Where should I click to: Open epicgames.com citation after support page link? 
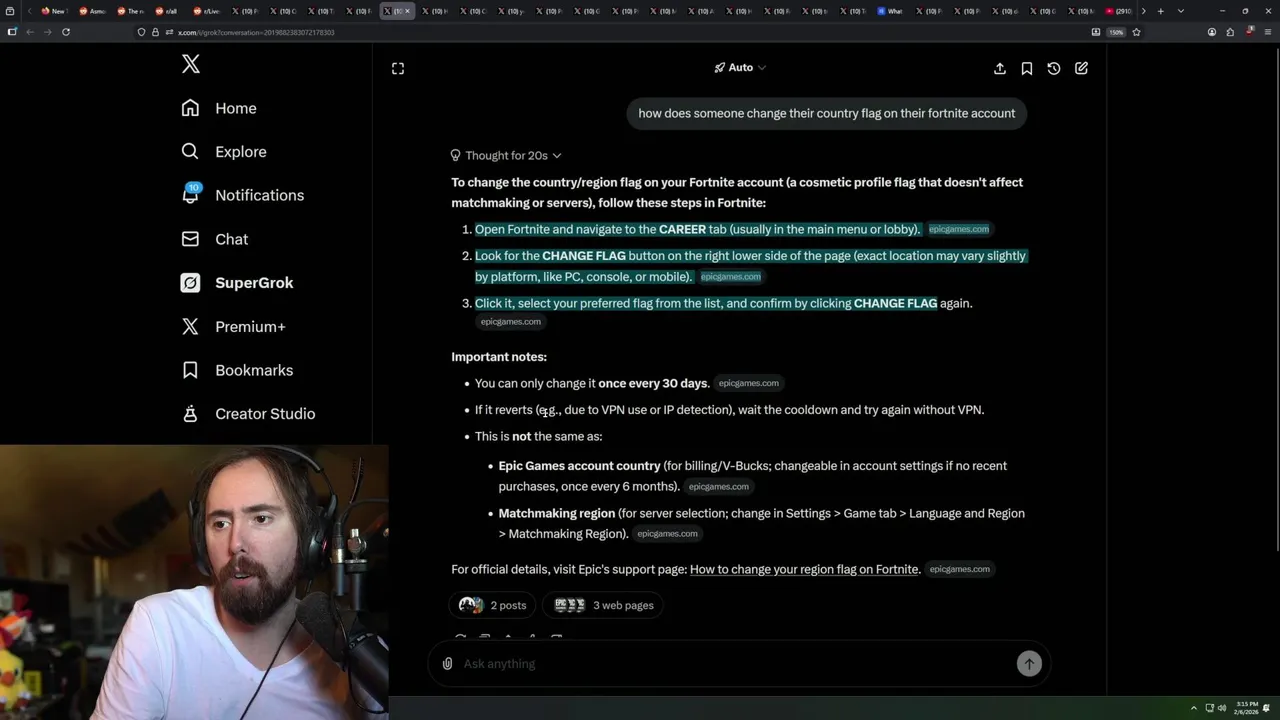point(959,569)
